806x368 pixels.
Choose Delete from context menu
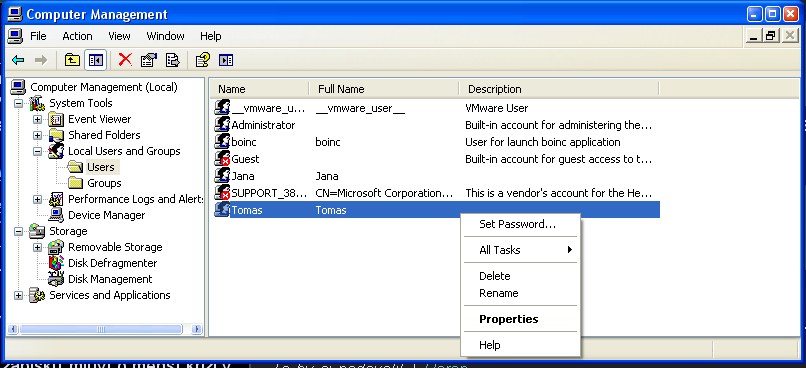click(x=521, y=276)
